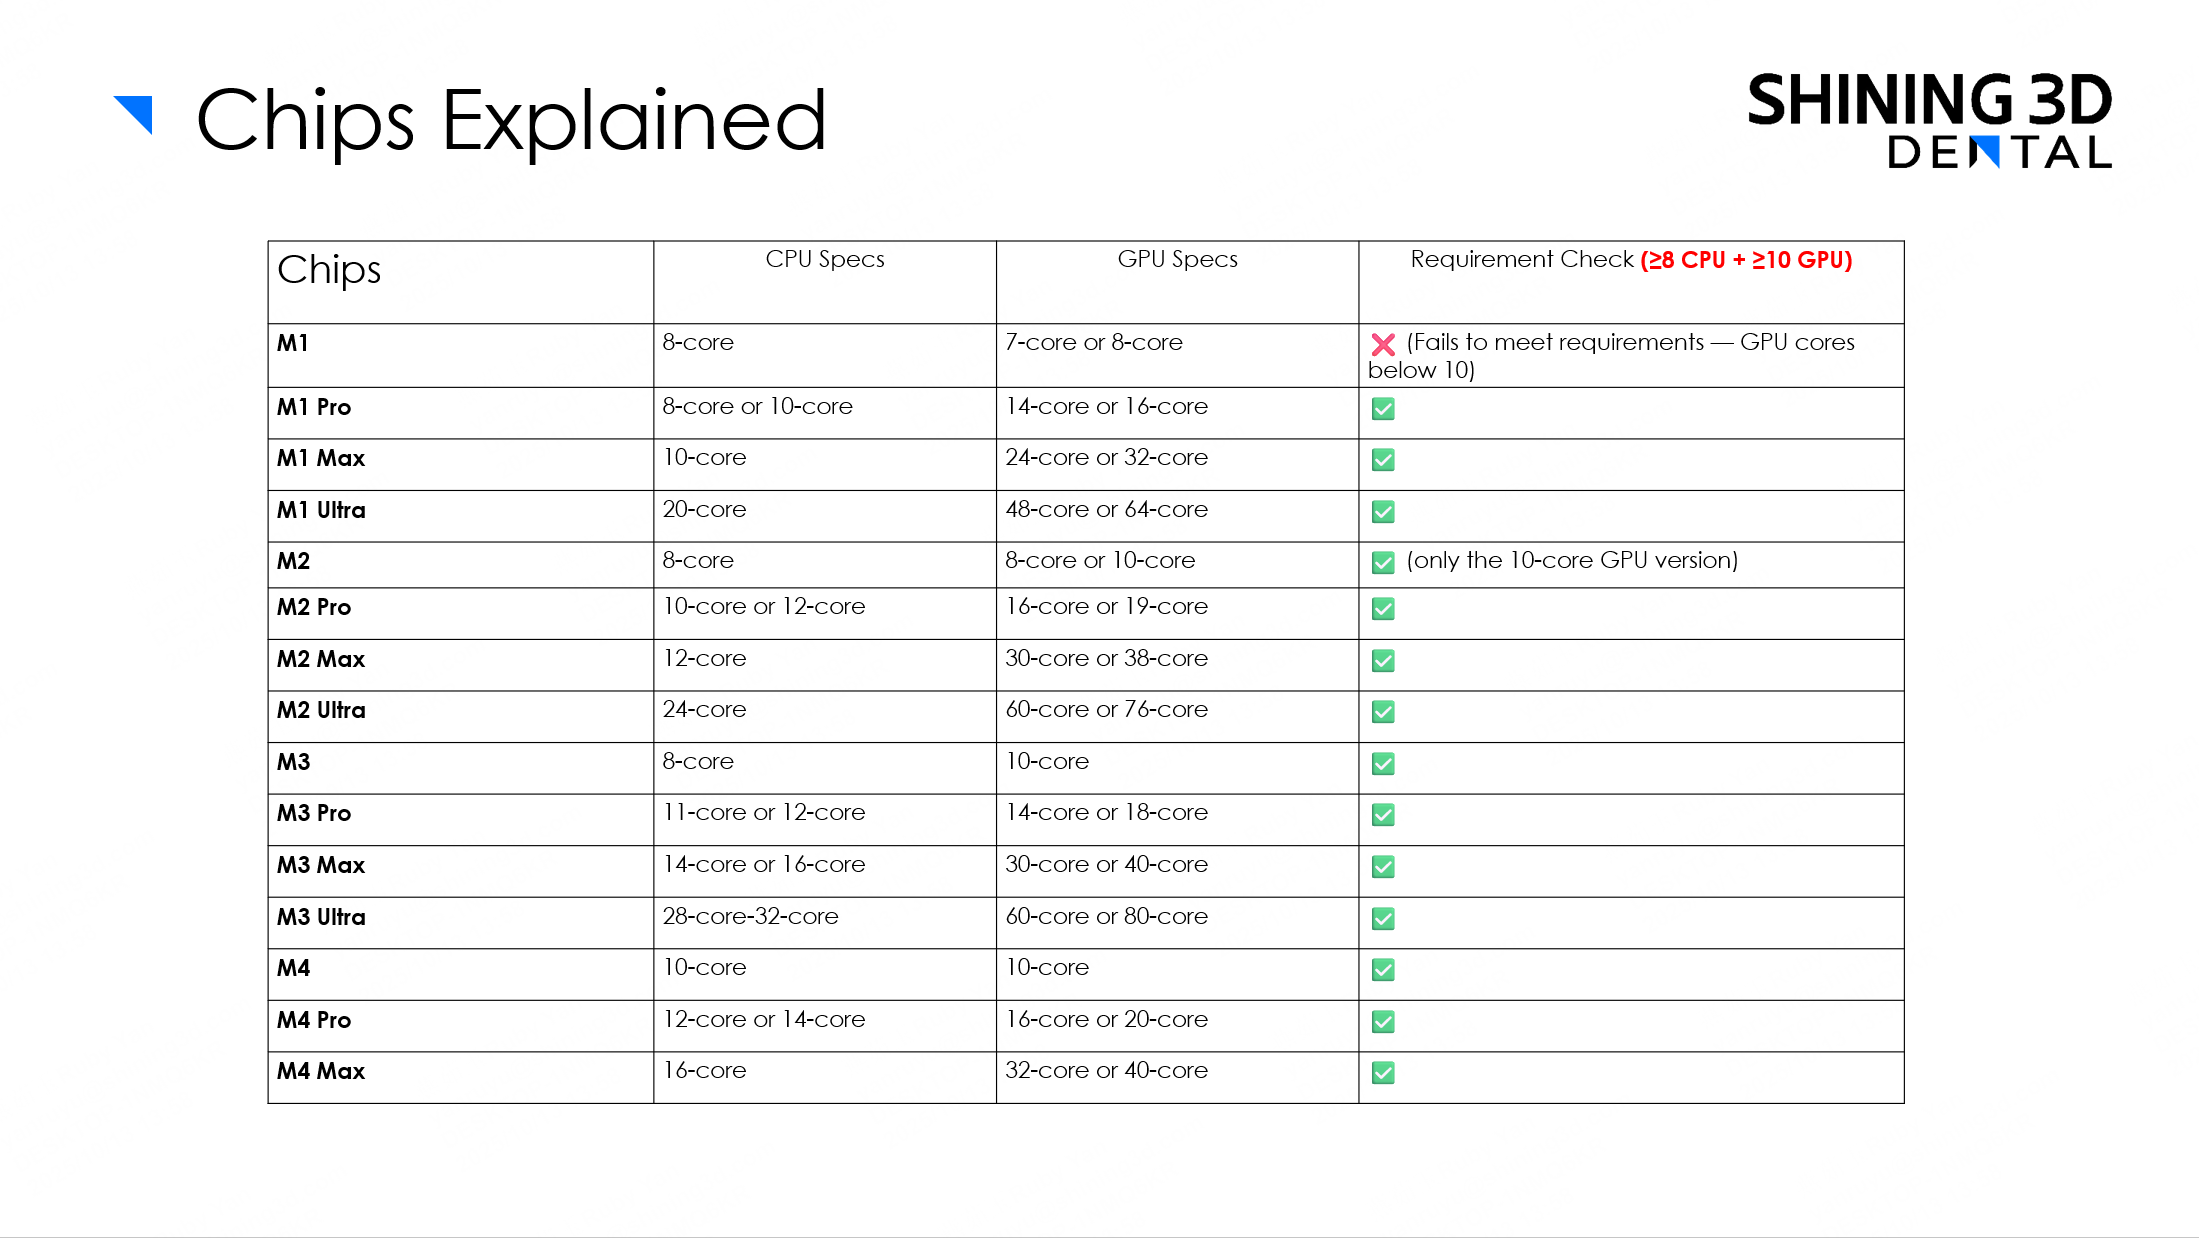Click the green checkmark for M1 Pro
The width and height of the screenshot is (2199, 1238).
click(x=1383, y=409)
